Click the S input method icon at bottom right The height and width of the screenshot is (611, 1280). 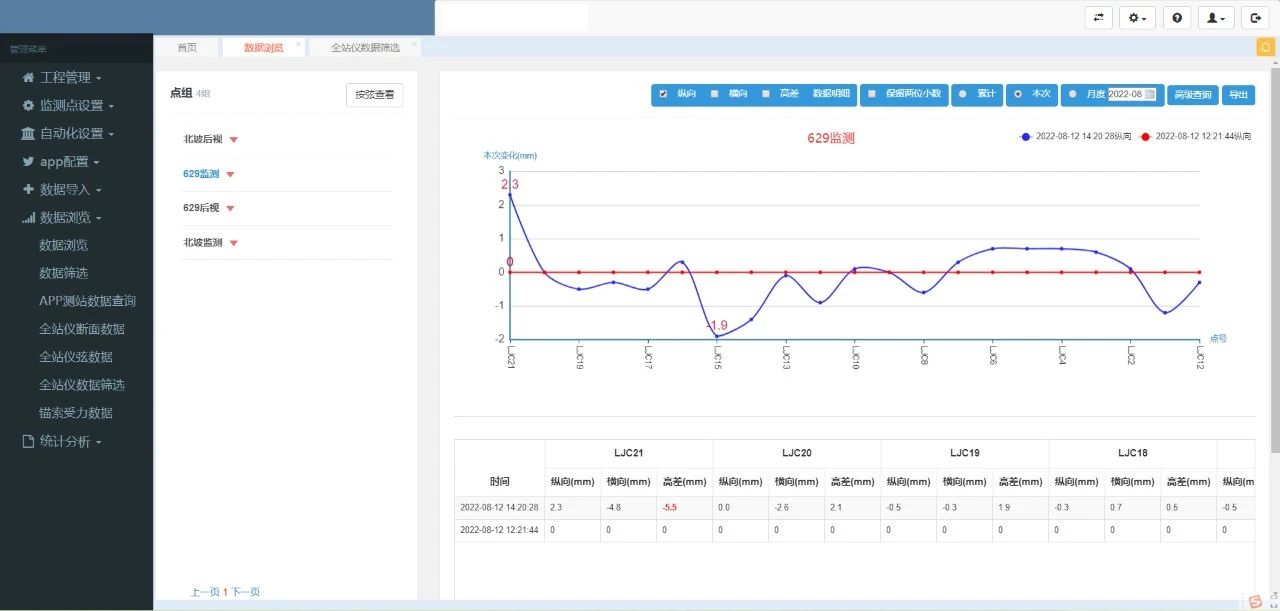pos(1254,601)
